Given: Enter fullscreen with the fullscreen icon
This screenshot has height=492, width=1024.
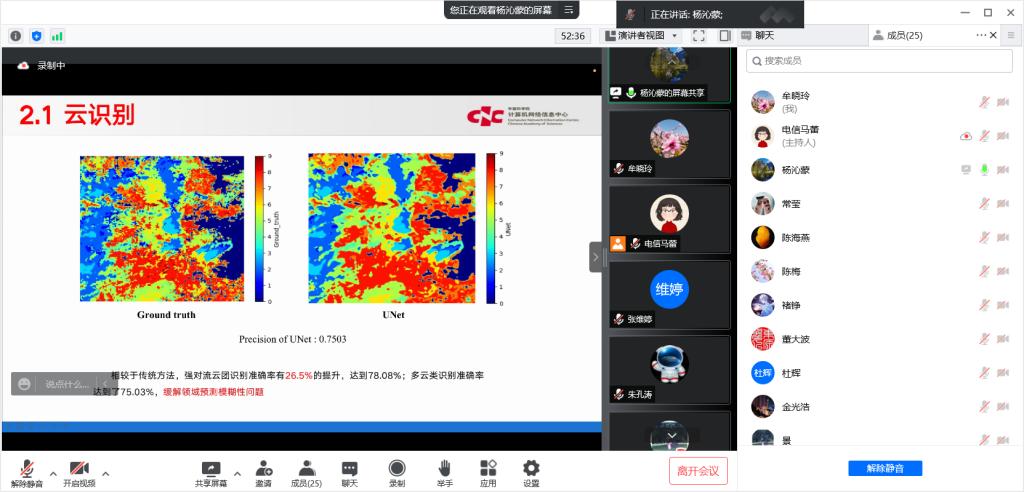Looking at the screenshot, I should pos(699,36).
